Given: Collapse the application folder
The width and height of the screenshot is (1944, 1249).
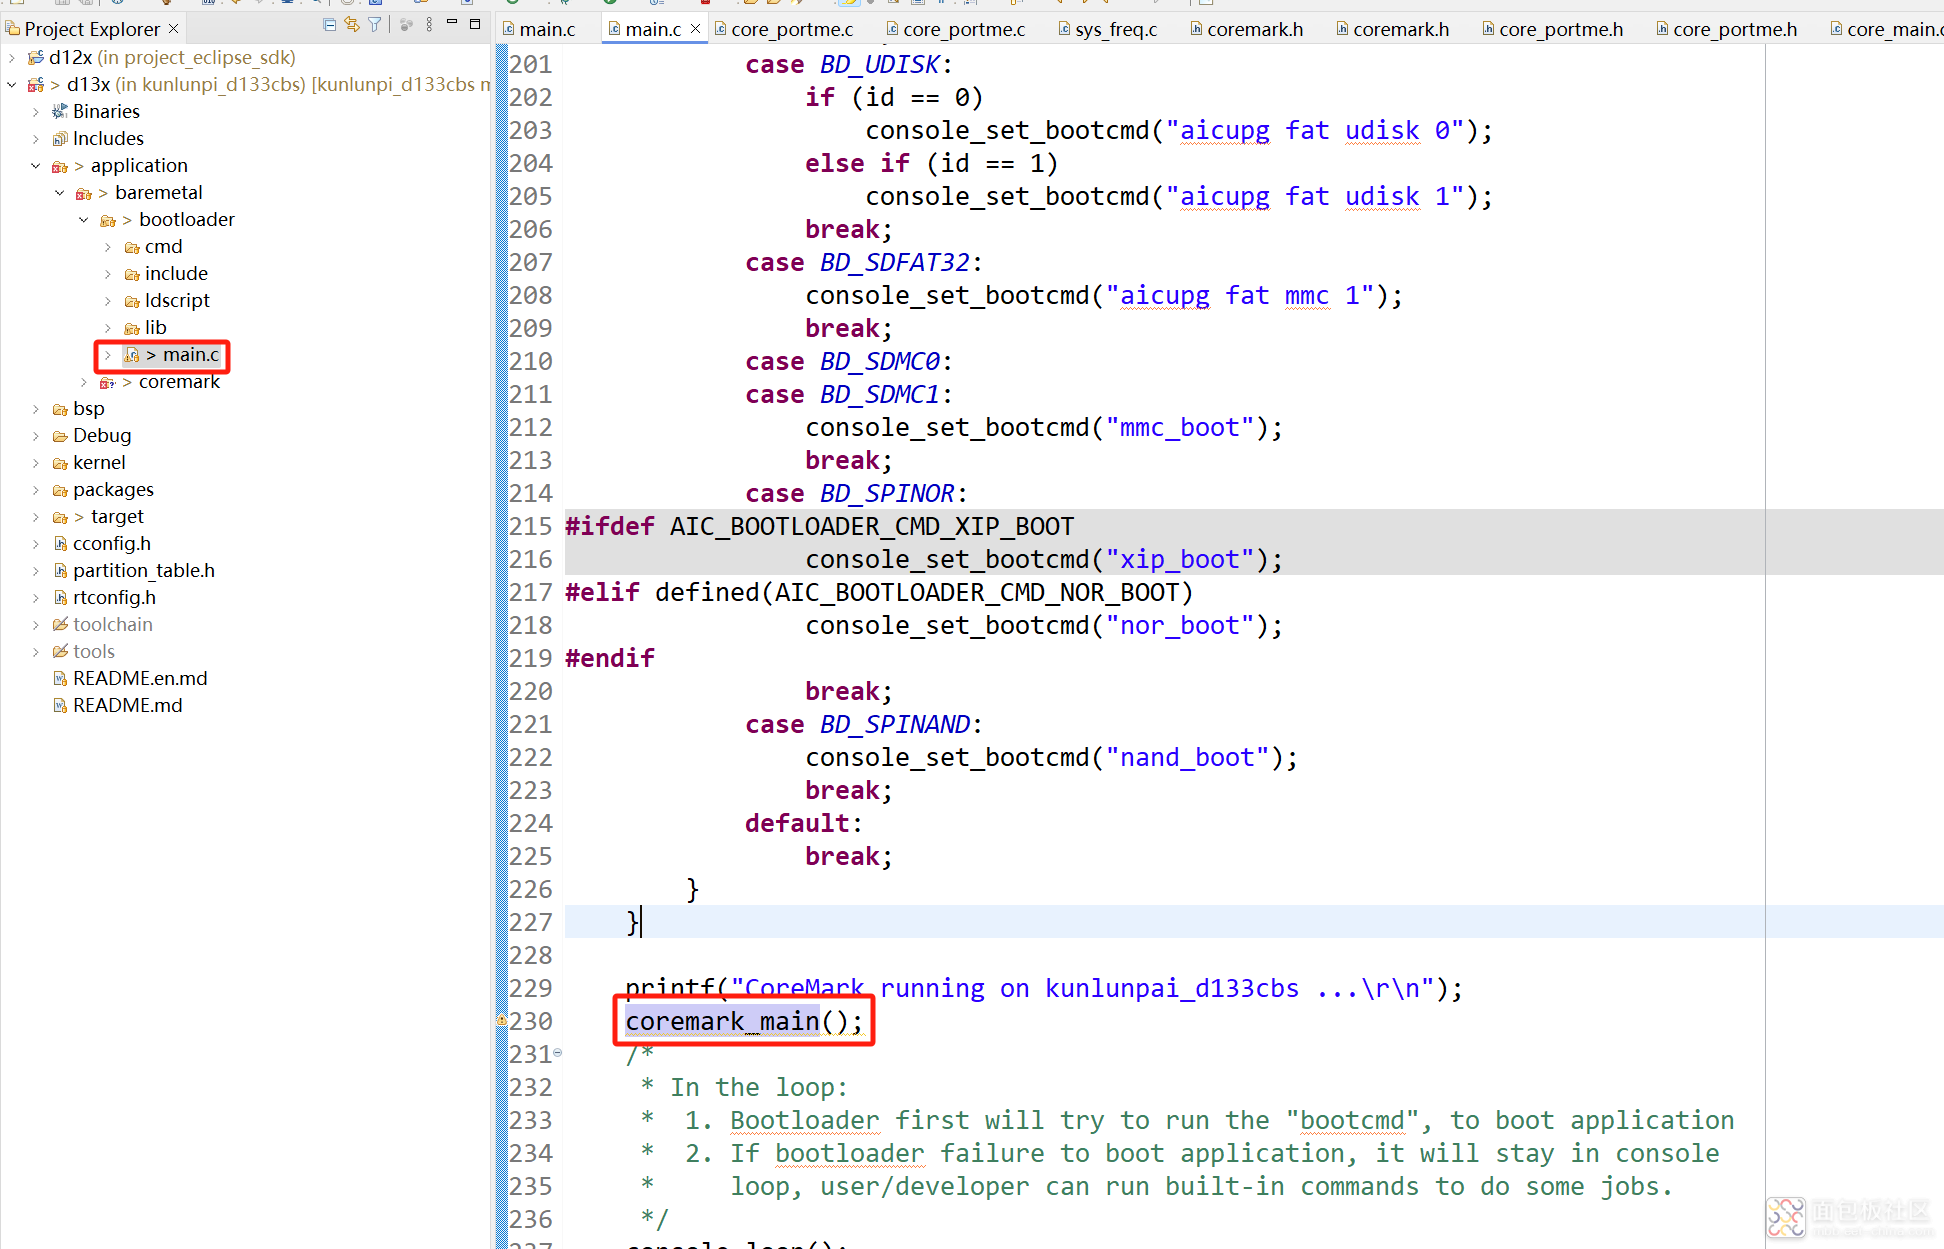Looking at the screenshot, I should coord(36,166).
